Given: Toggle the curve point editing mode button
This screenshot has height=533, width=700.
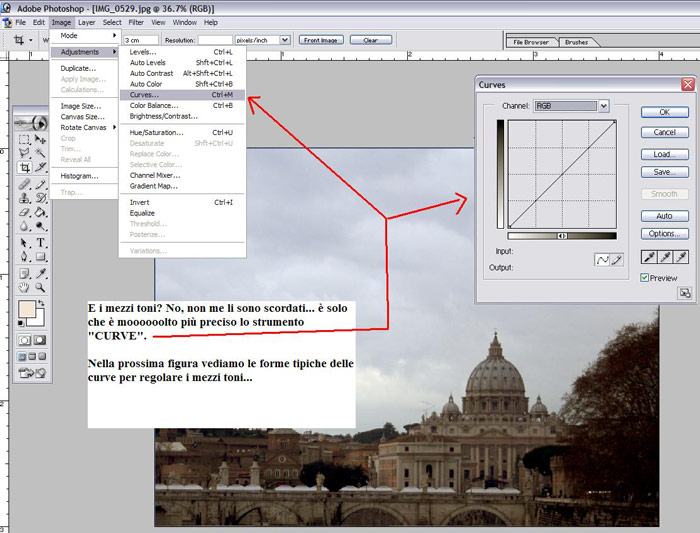Looking at the screenshot, I should 602,259.
